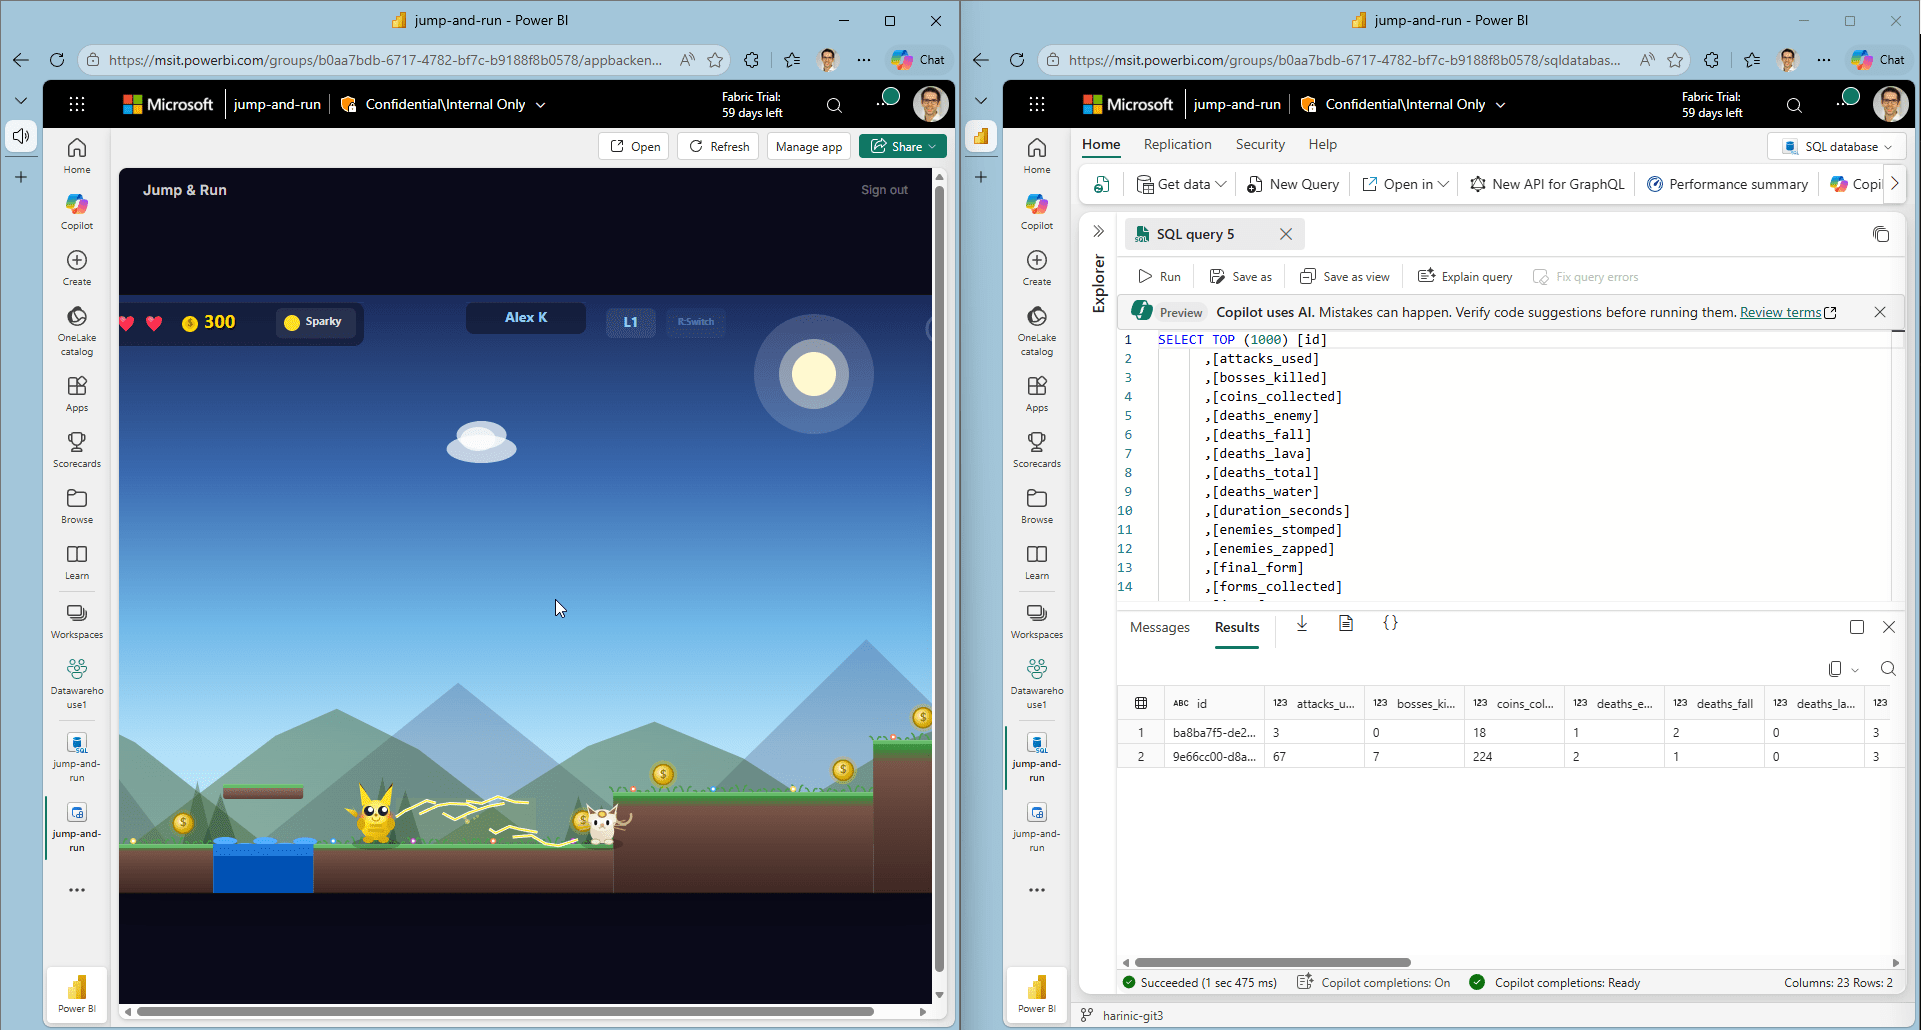Reload the page in right browser window
1921x1030 pixels.
pyautogui.click(x=1017, y=60)
